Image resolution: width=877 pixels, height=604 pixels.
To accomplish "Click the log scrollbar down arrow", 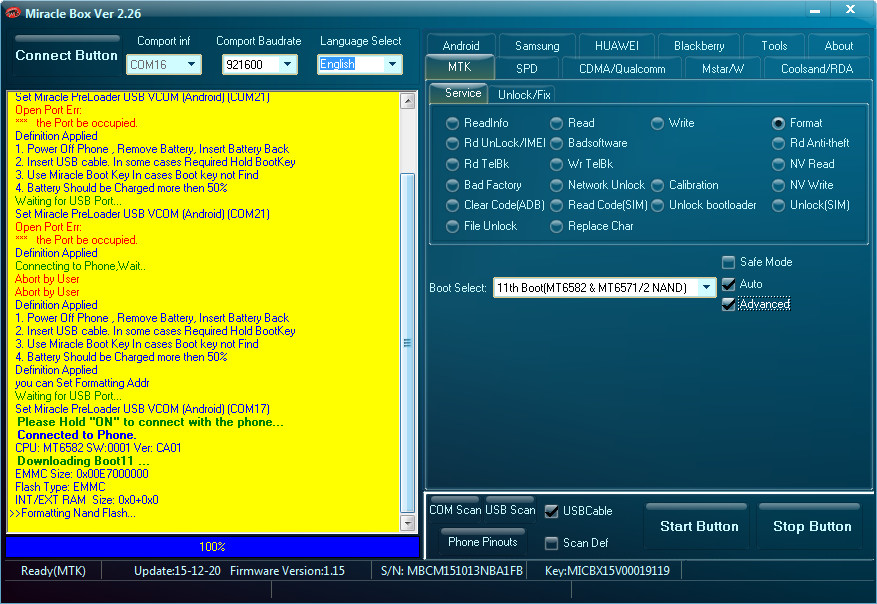I will click(408, 523).
